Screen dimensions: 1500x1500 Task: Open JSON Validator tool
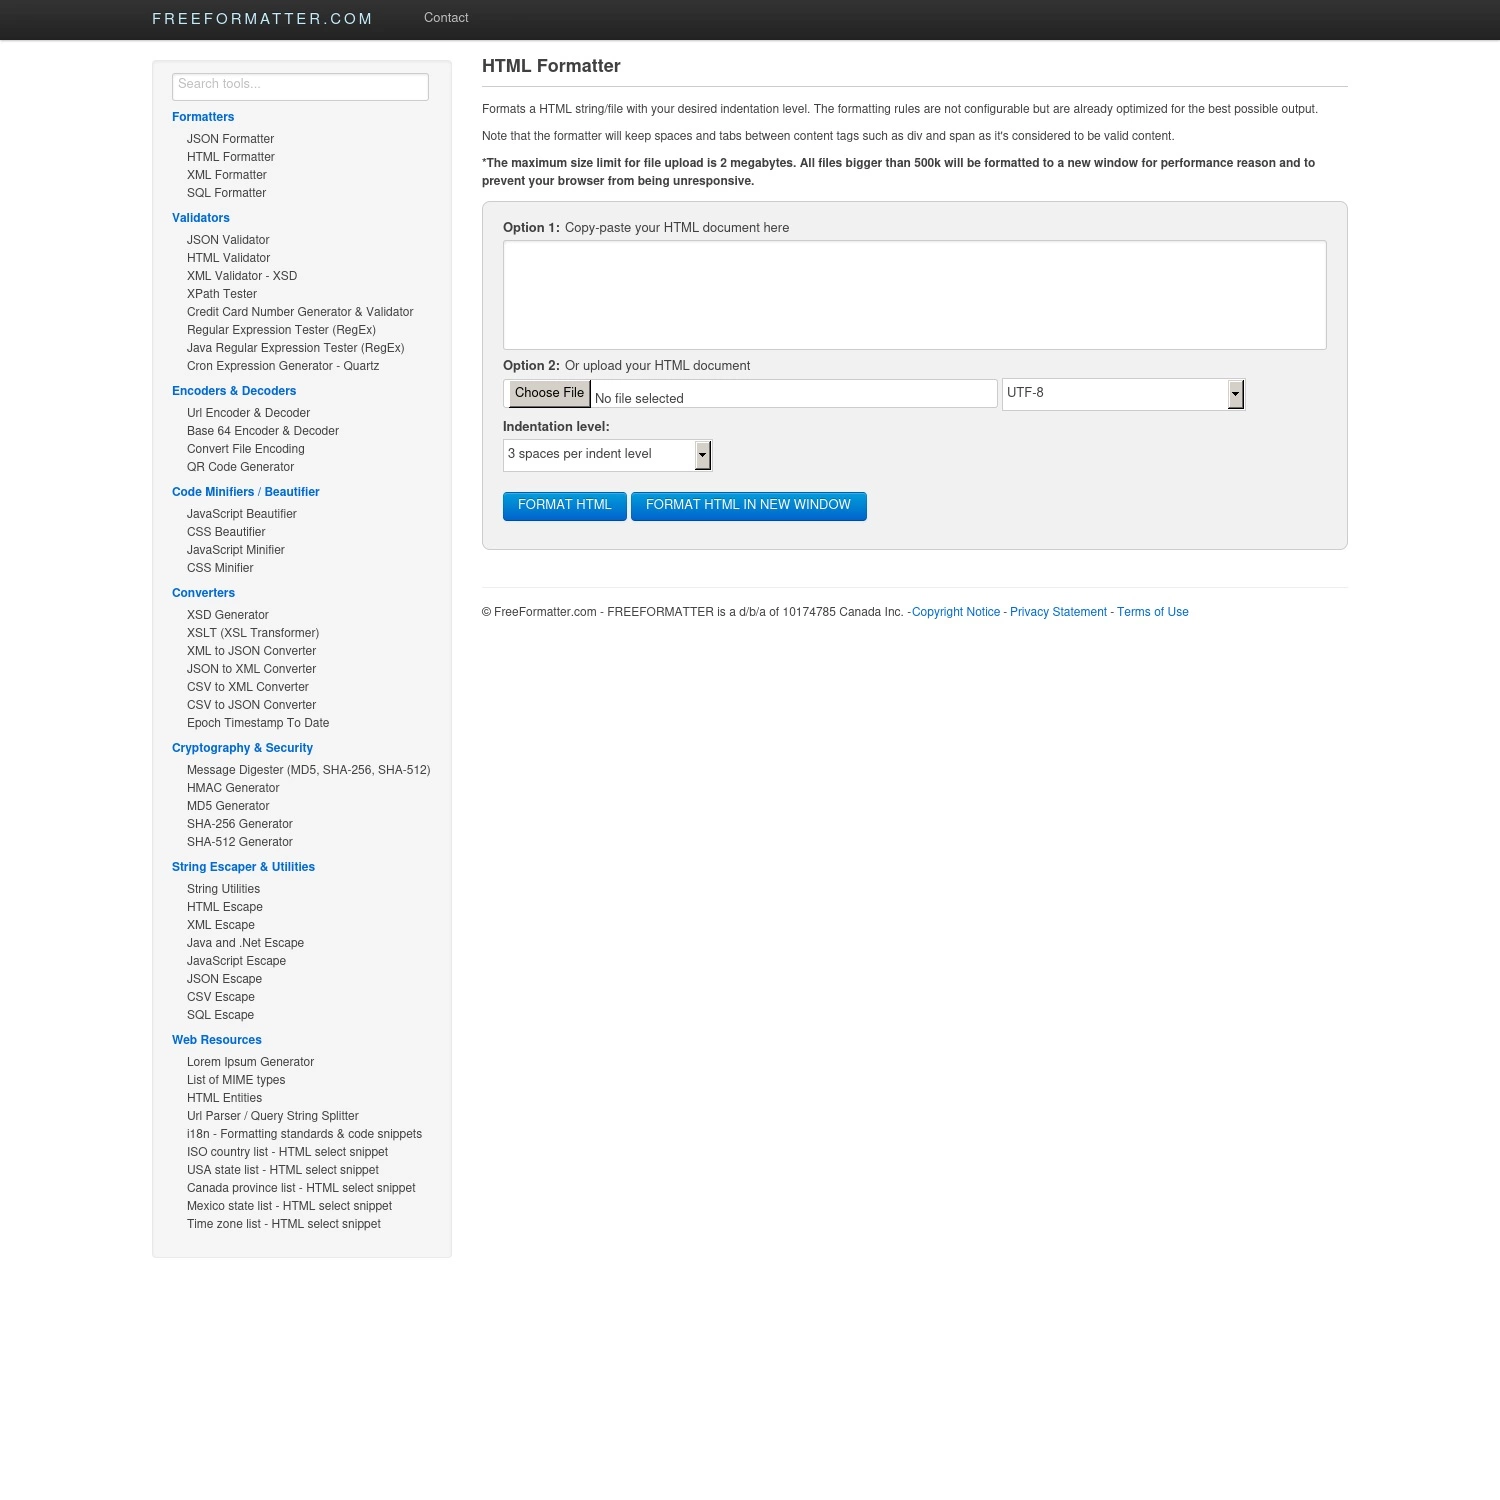pos(228,240)
